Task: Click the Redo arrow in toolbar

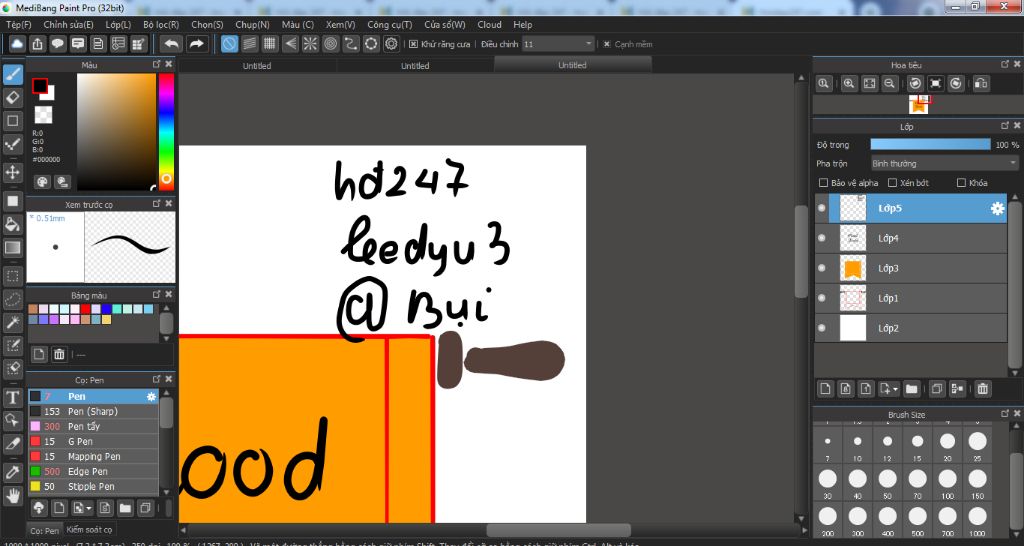Action: [x=196, y=44]
